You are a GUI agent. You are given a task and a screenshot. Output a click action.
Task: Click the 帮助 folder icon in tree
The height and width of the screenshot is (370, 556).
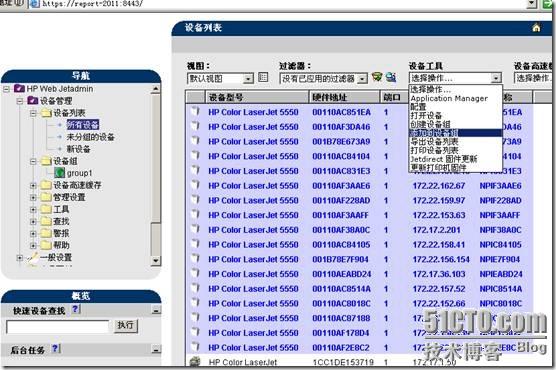point(46,245)
